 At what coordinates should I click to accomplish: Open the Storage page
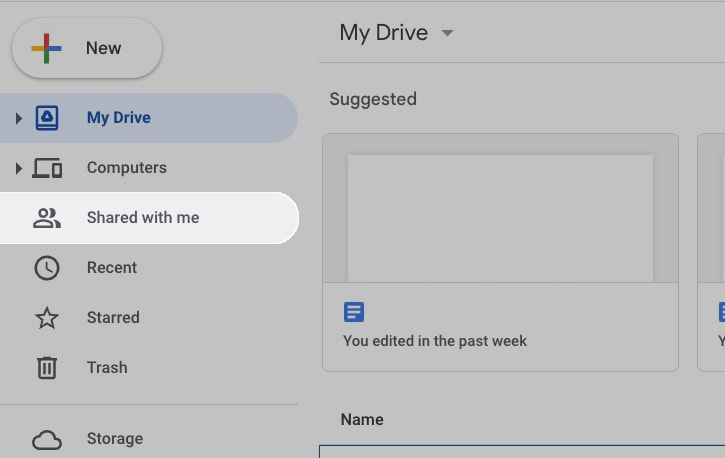[x=148, y=439]
